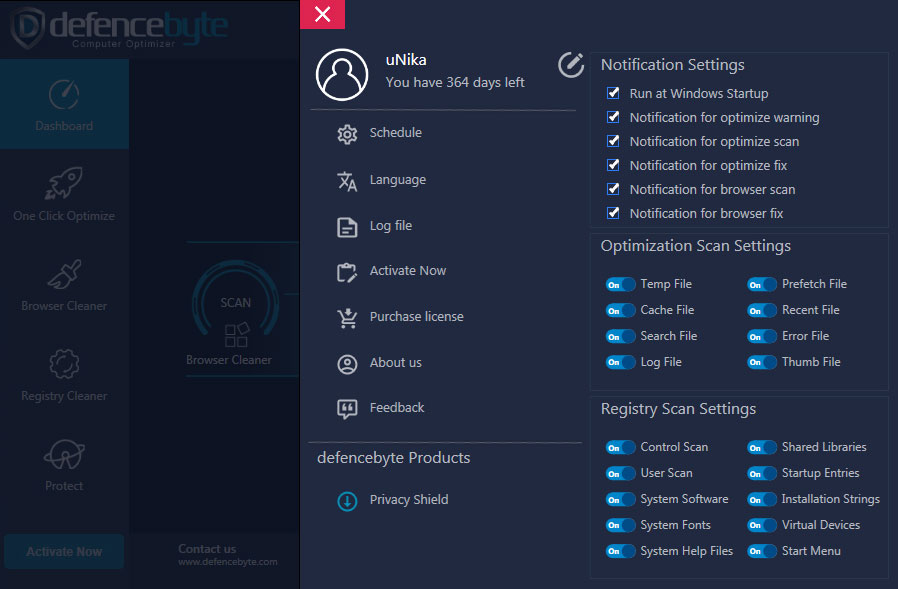Click the Contact us text
This screenshot has height=589, width=898.
coord(207,549)
